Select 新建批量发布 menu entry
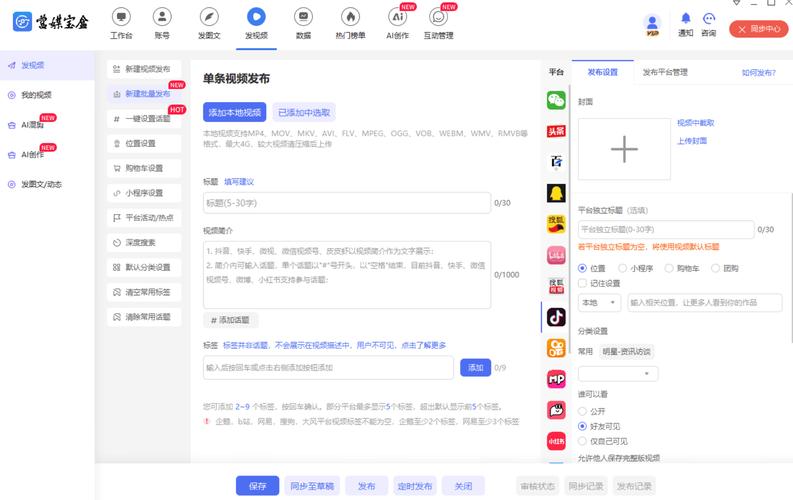The height and width of the screenshot is (500, 793). coord(144,94)
